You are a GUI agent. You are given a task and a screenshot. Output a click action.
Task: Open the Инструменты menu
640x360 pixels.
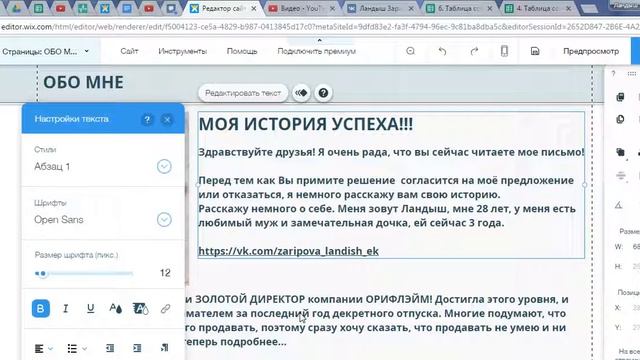point(182,51)
